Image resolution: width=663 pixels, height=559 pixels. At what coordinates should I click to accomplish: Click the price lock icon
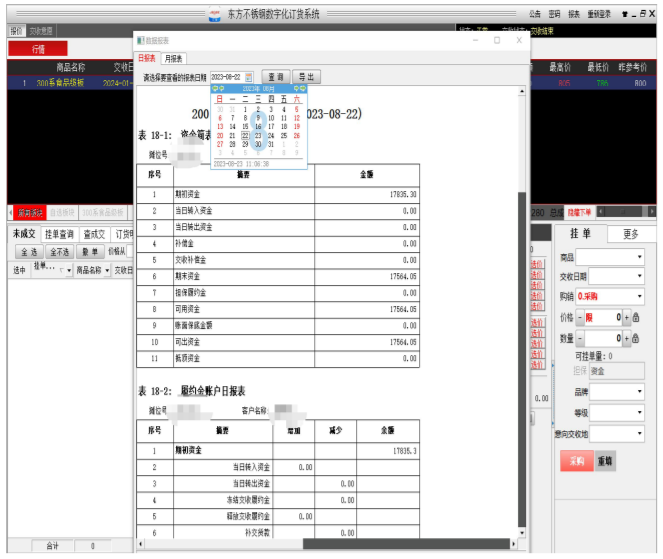[x=636, y=318]
